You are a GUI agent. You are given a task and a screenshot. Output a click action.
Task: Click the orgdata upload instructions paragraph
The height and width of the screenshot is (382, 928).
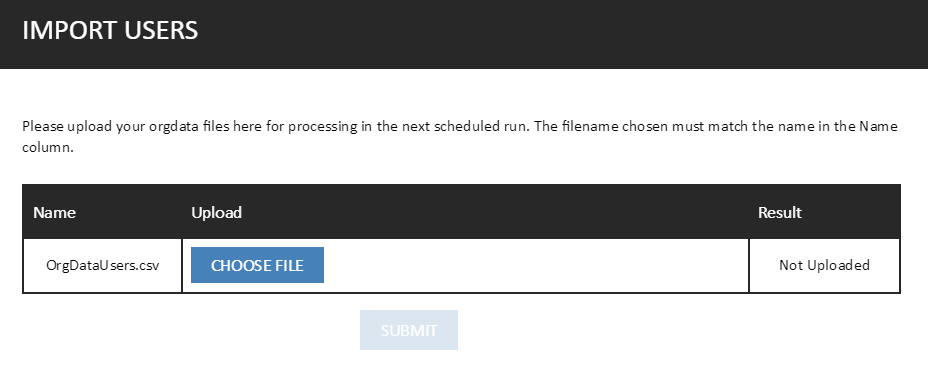pos(460,137)
